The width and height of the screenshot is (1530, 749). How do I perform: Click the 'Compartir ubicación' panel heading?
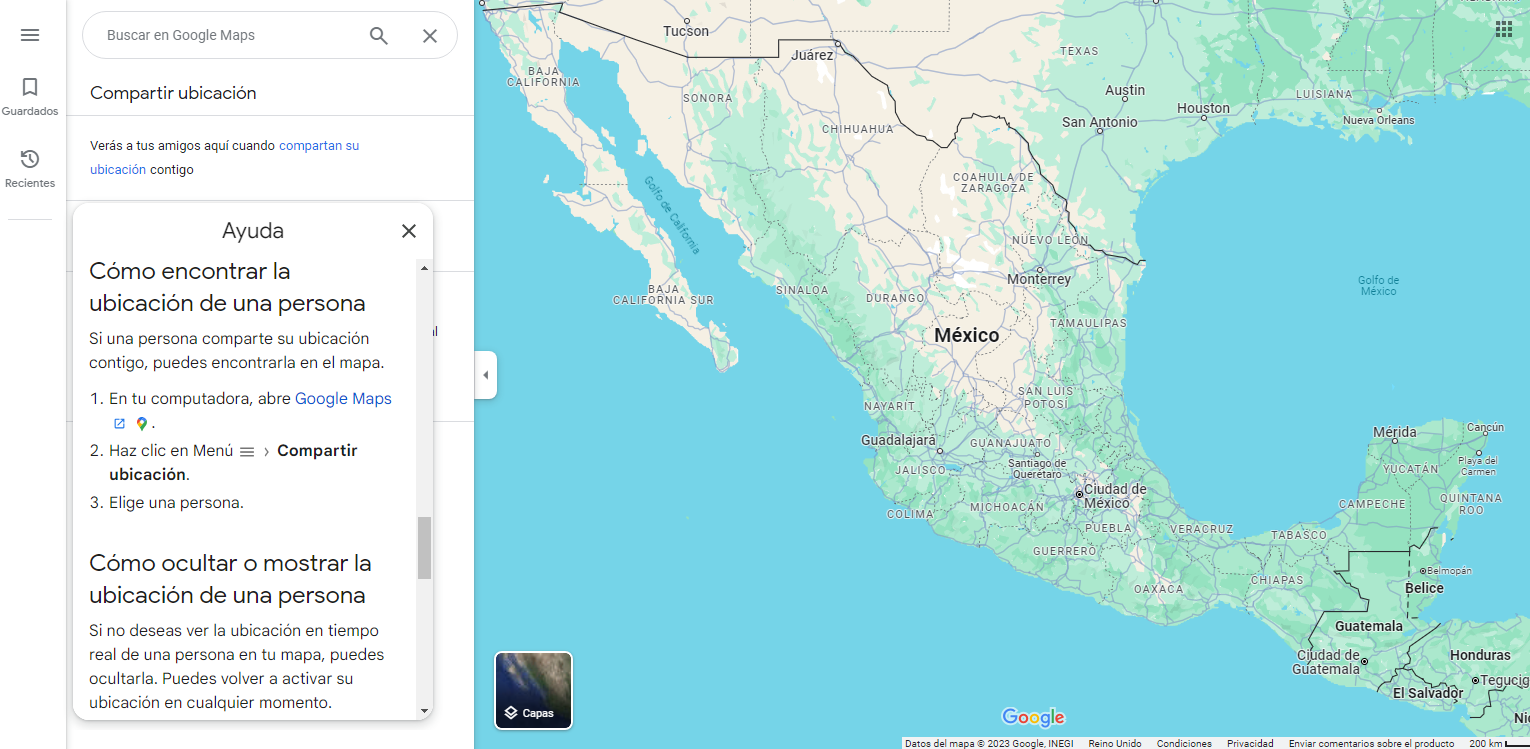(x=173, y=93)
